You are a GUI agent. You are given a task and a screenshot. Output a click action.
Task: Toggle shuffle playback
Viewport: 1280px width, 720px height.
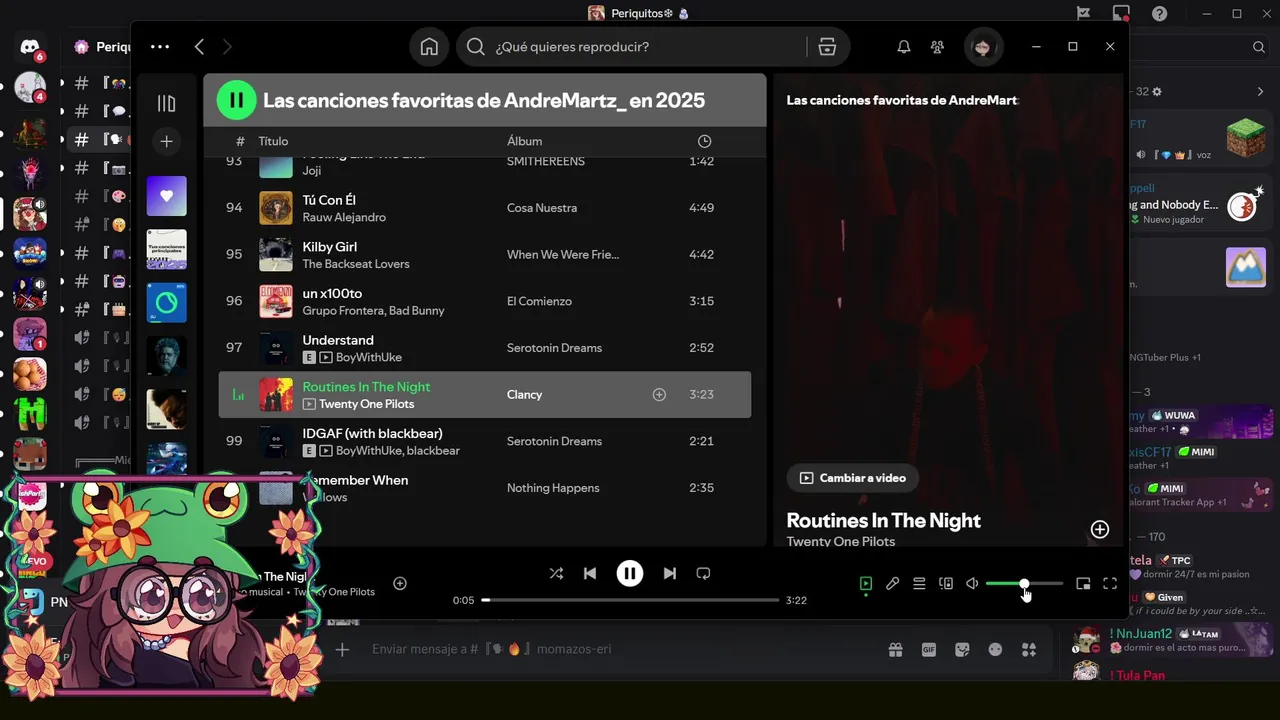(556, 573)
